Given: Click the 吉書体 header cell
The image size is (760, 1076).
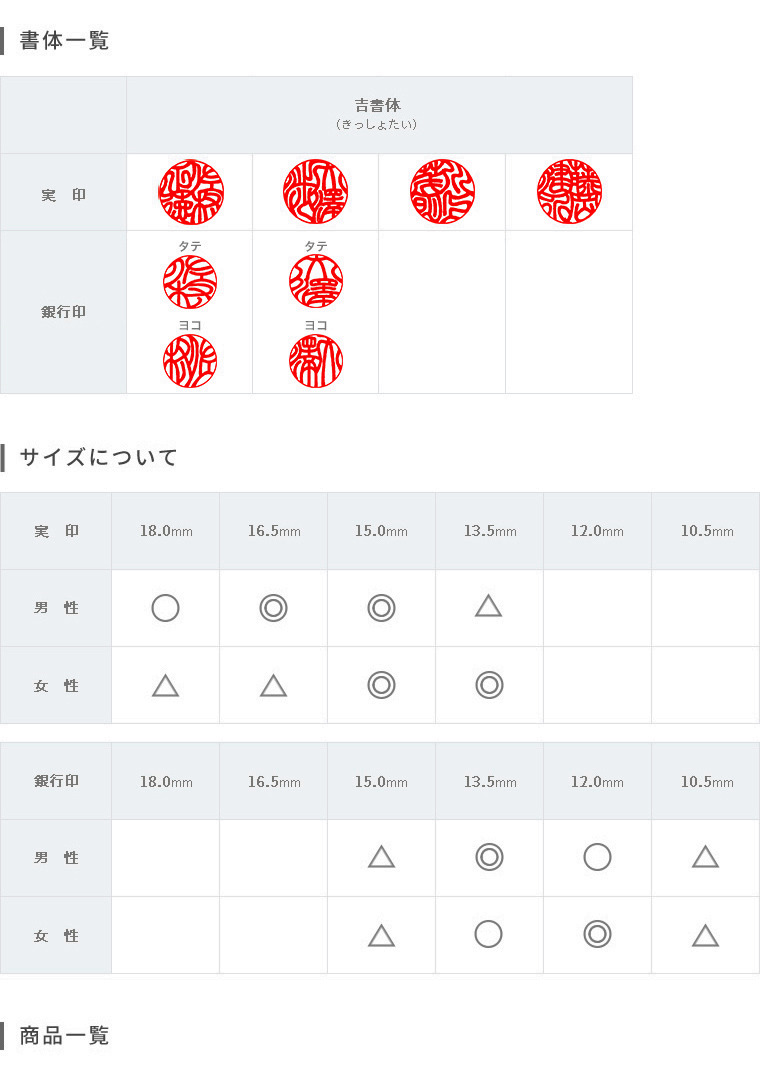Looking at the screenshot, I should pyautogui.click(x=379, y=115).
